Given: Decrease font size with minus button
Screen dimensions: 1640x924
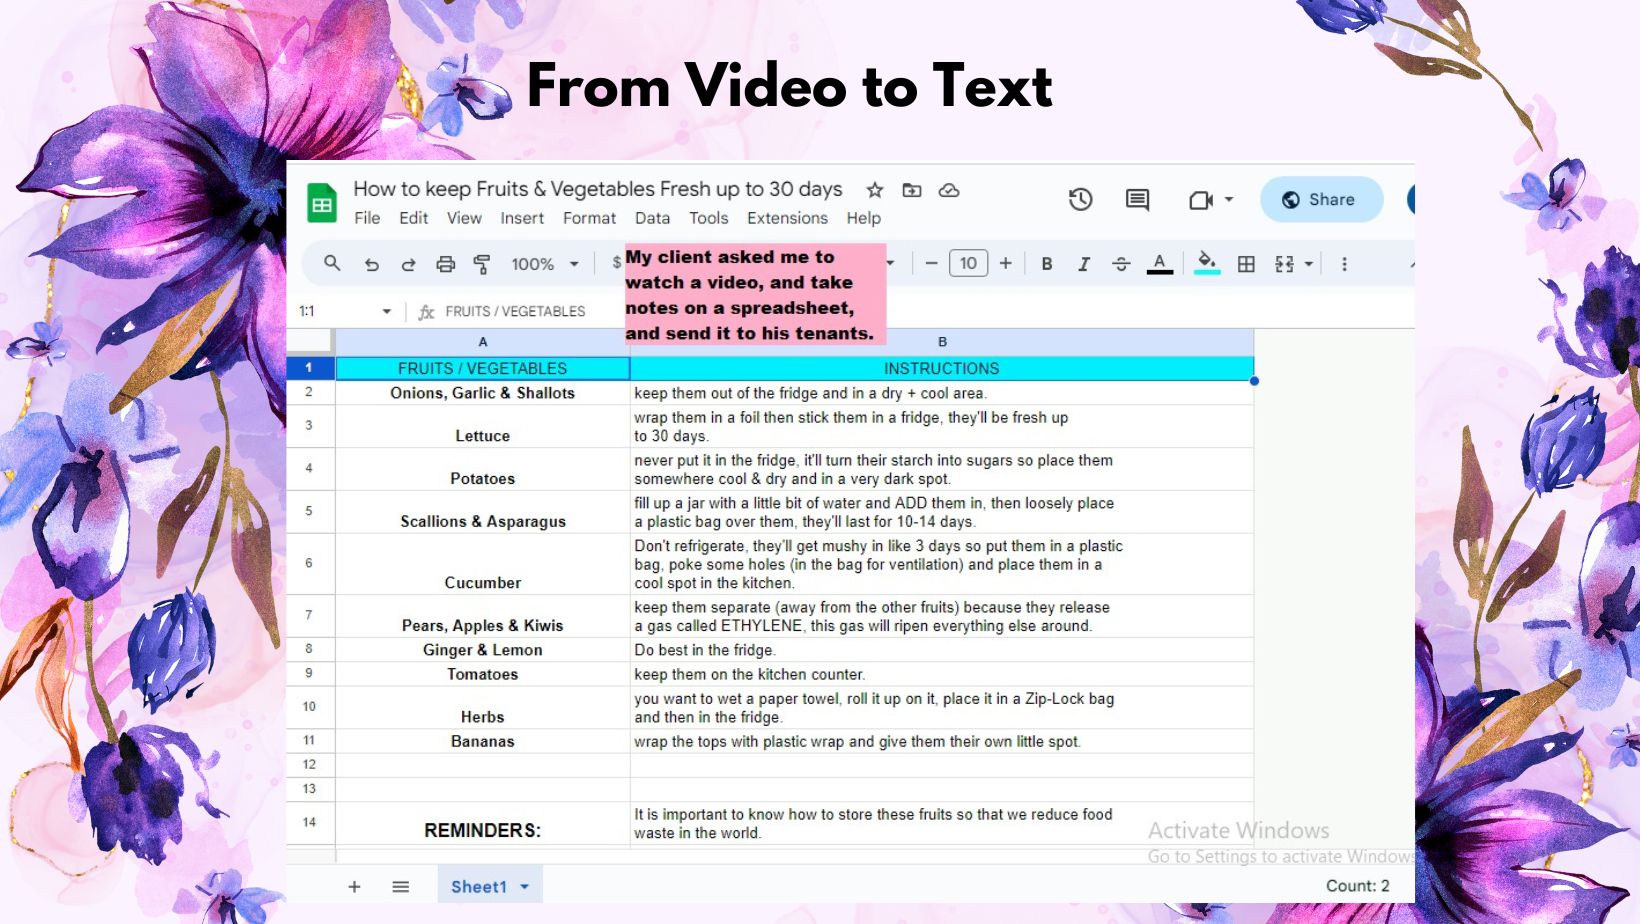Looking at the screenshot, I should click(x=931, y=263).
